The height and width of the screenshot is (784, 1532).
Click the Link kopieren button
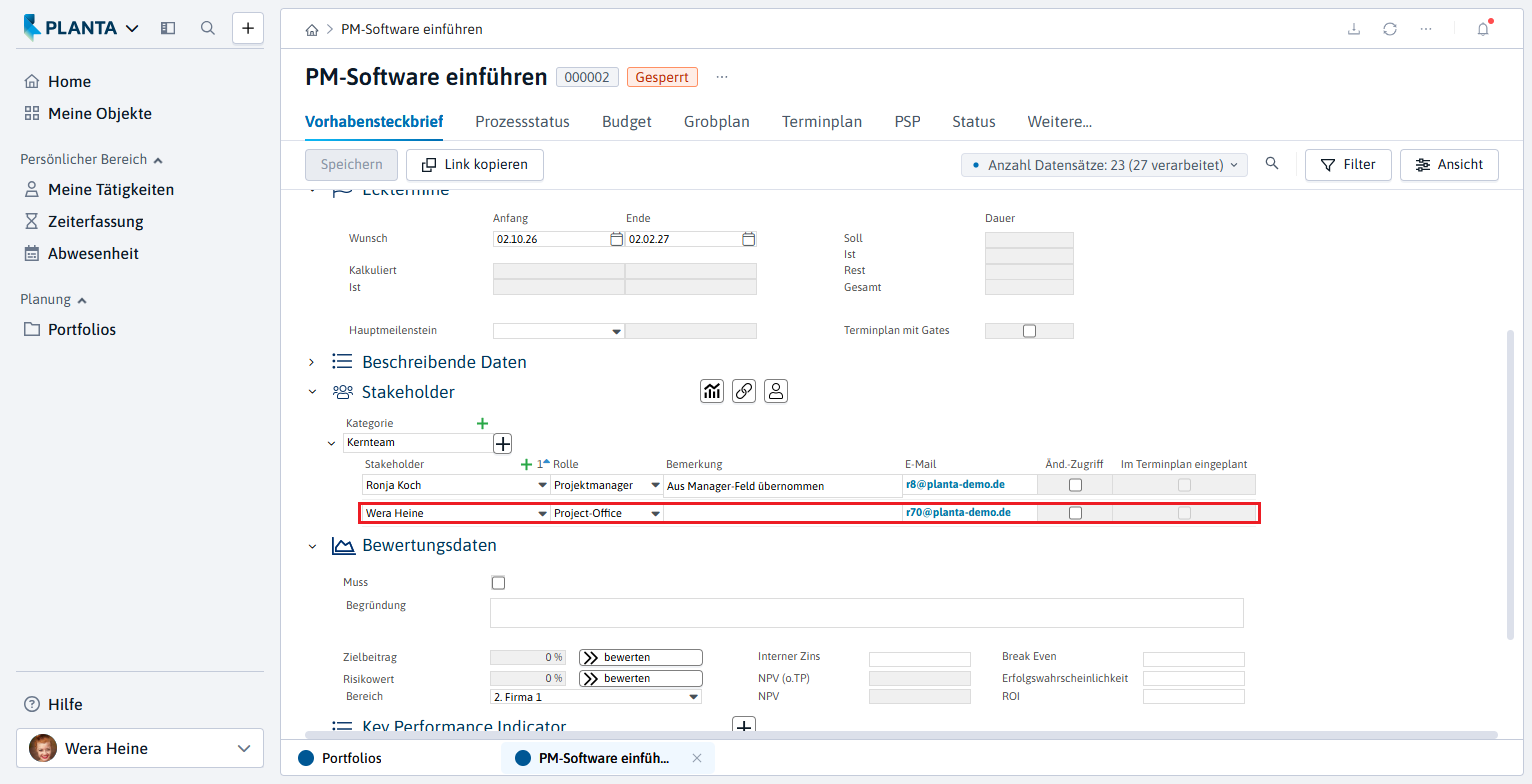point(475,165)
